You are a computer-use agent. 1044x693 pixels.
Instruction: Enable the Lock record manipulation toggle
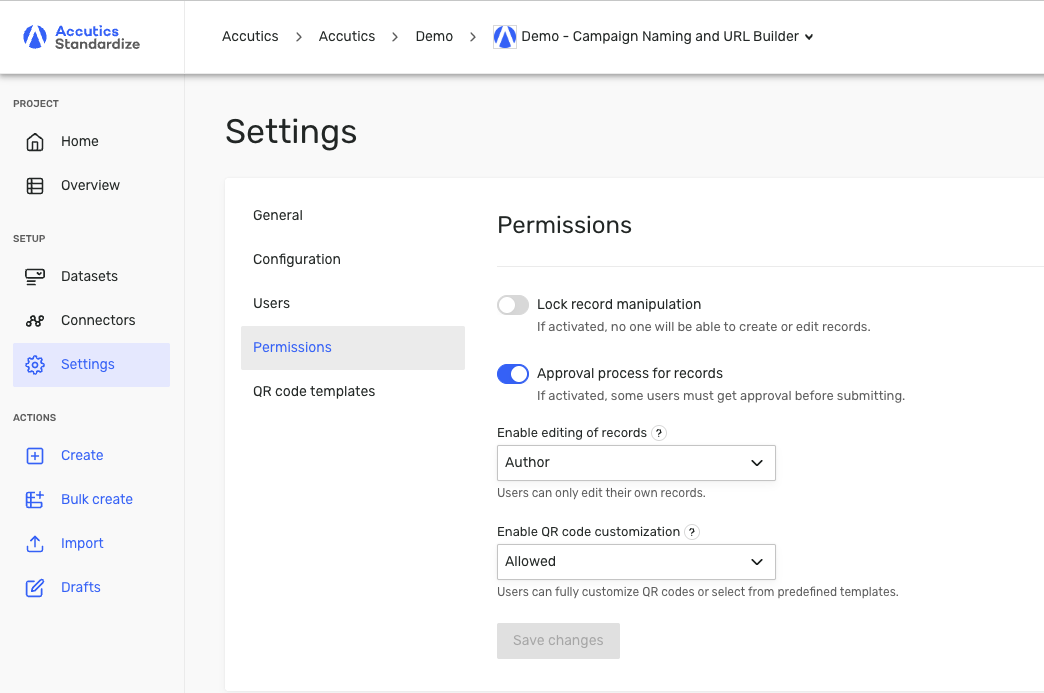pos(513,305)
